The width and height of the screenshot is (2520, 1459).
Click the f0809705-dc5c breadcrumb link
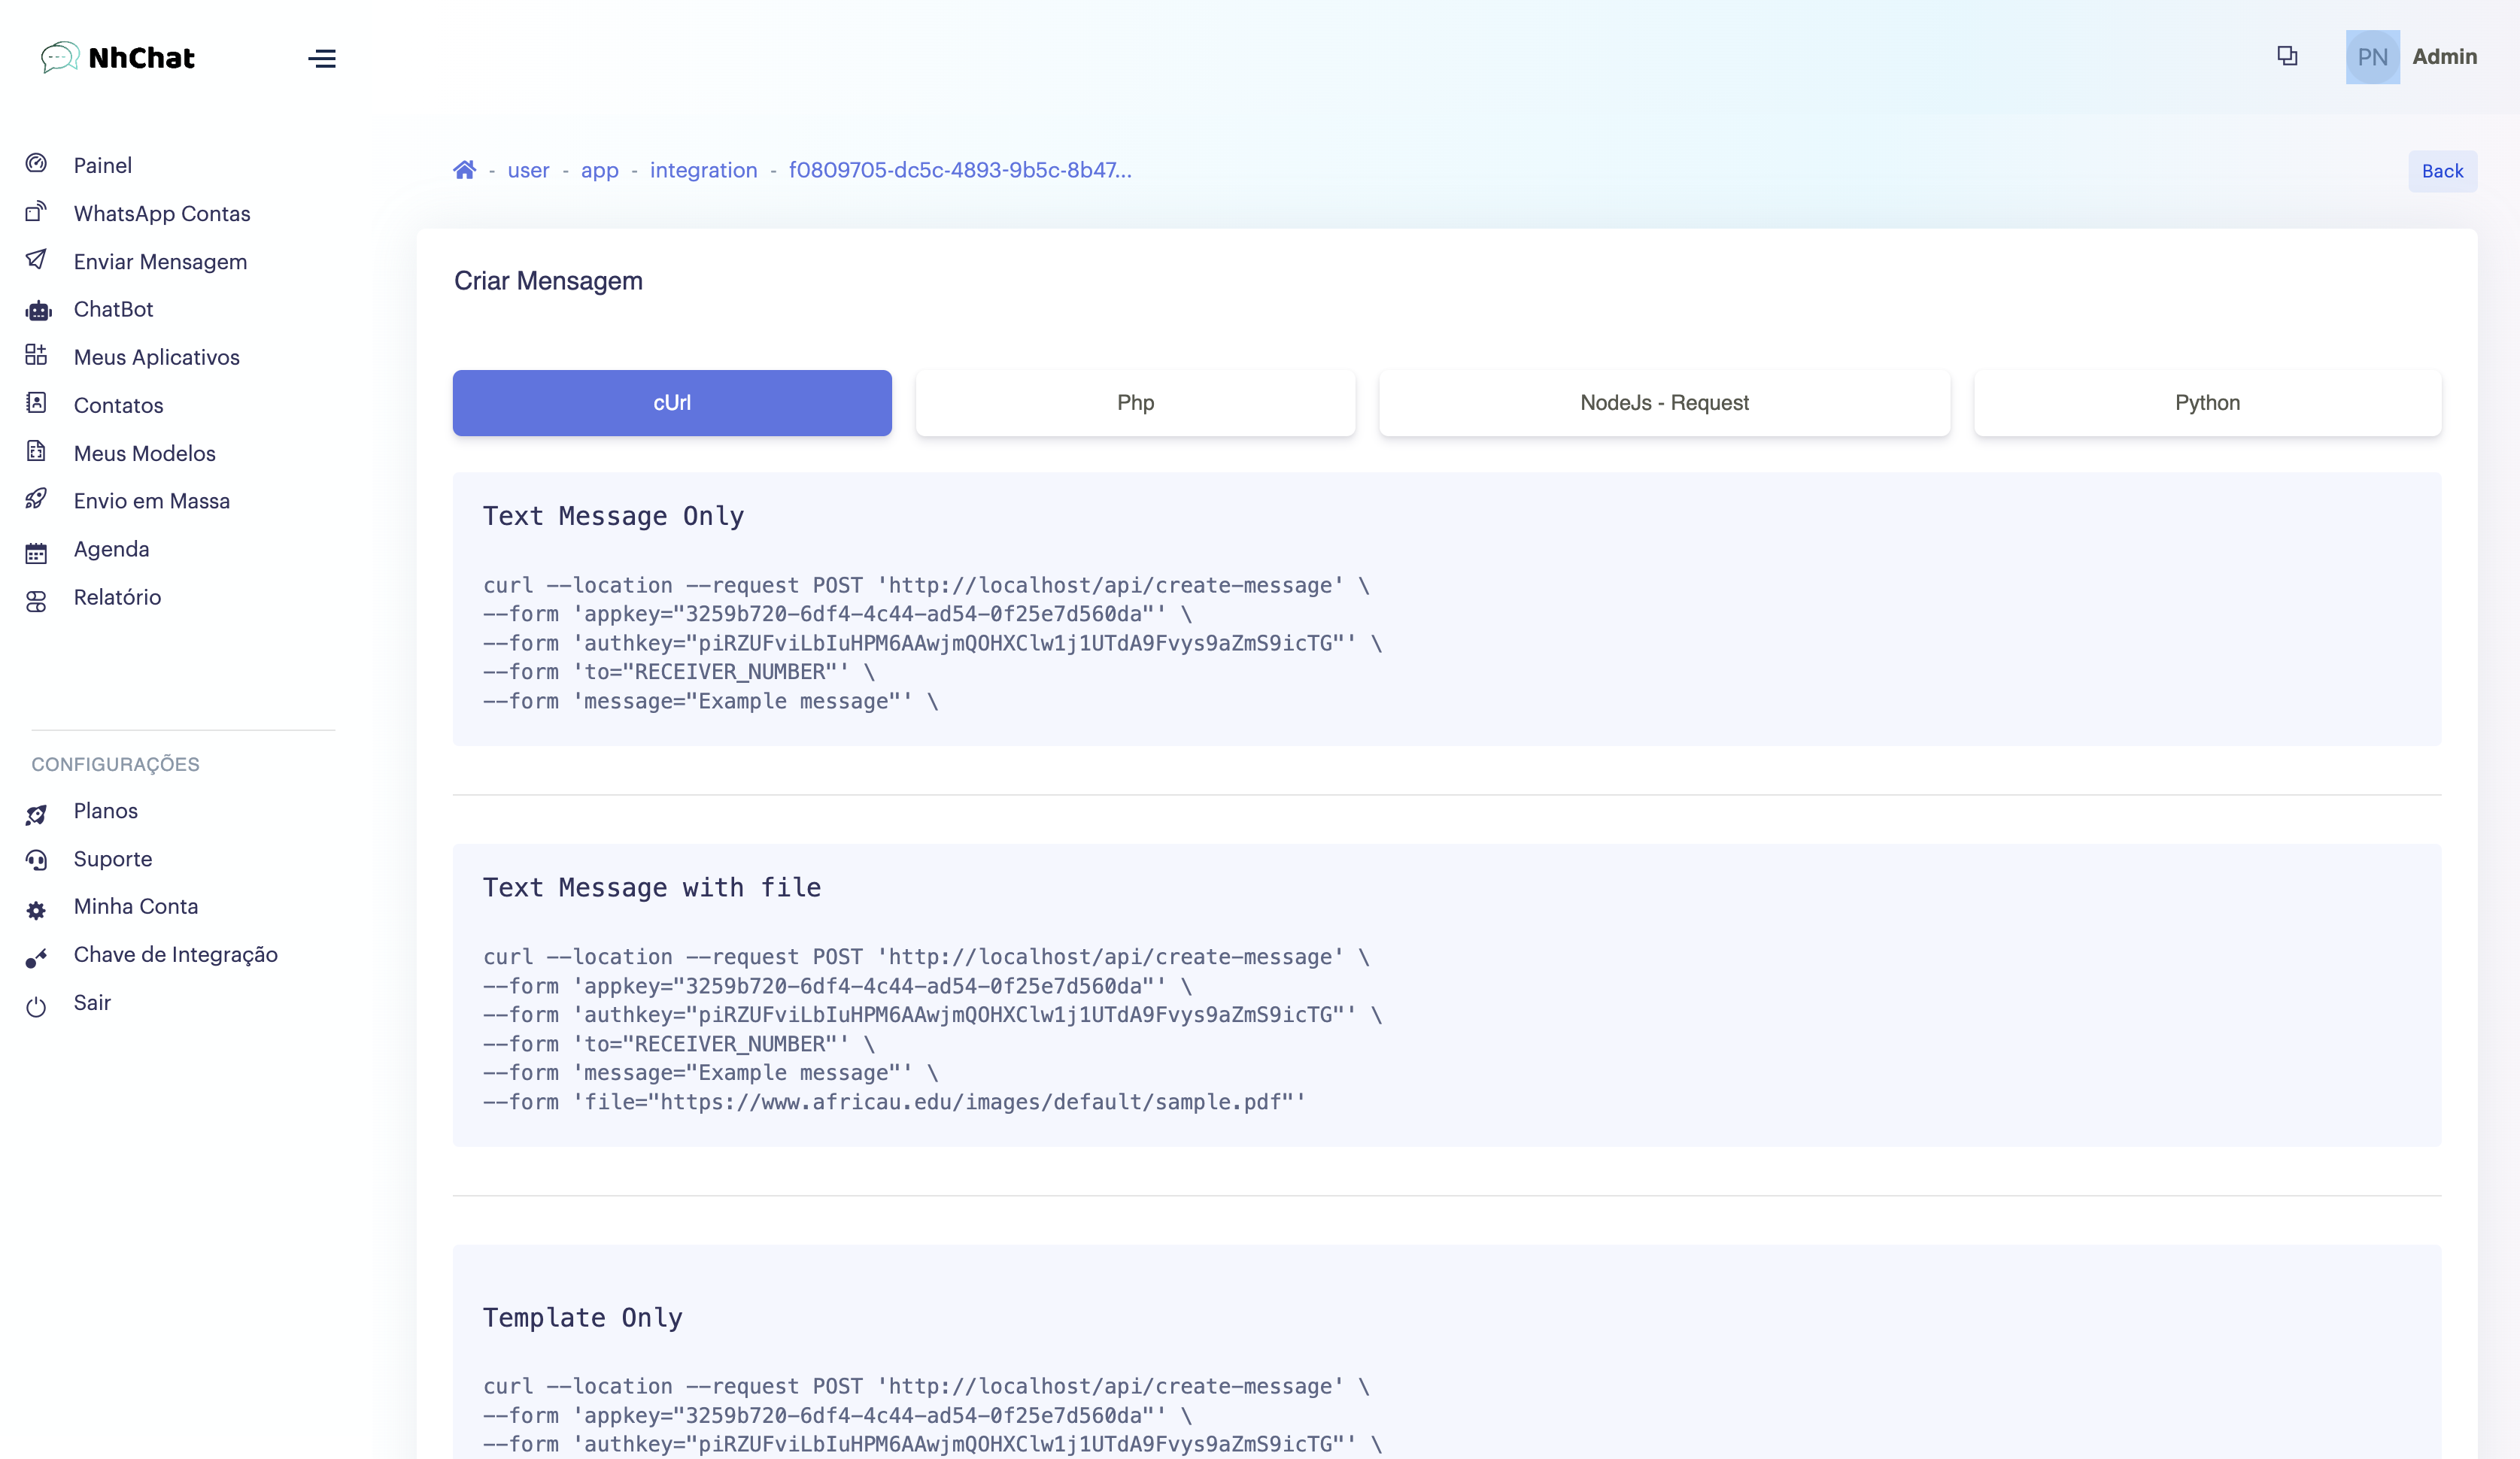coord(960,170)
